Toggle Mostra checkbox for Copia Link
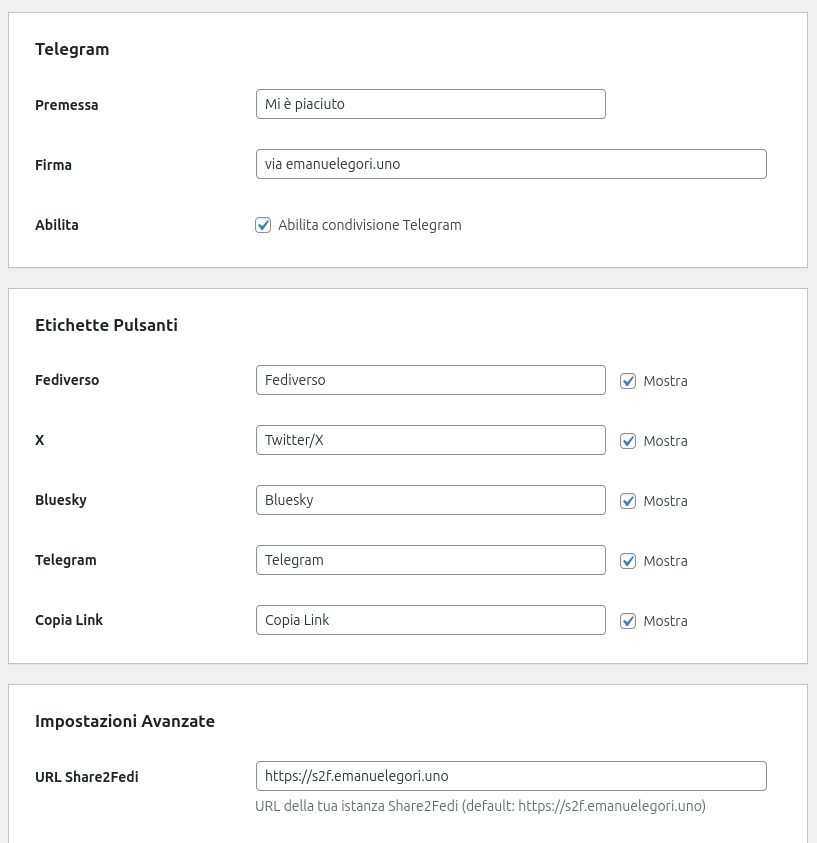Screen dimensions: 817x843 tap(628, 621)
